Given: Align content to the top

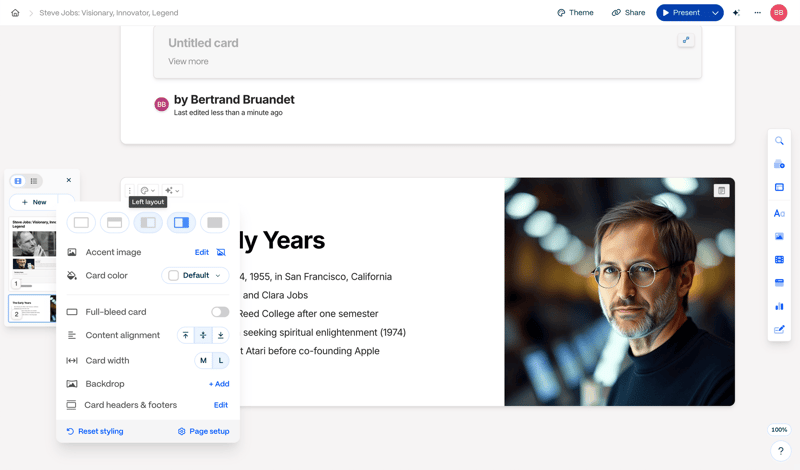Looking at the screenshot, I should [x=185, y=336].
